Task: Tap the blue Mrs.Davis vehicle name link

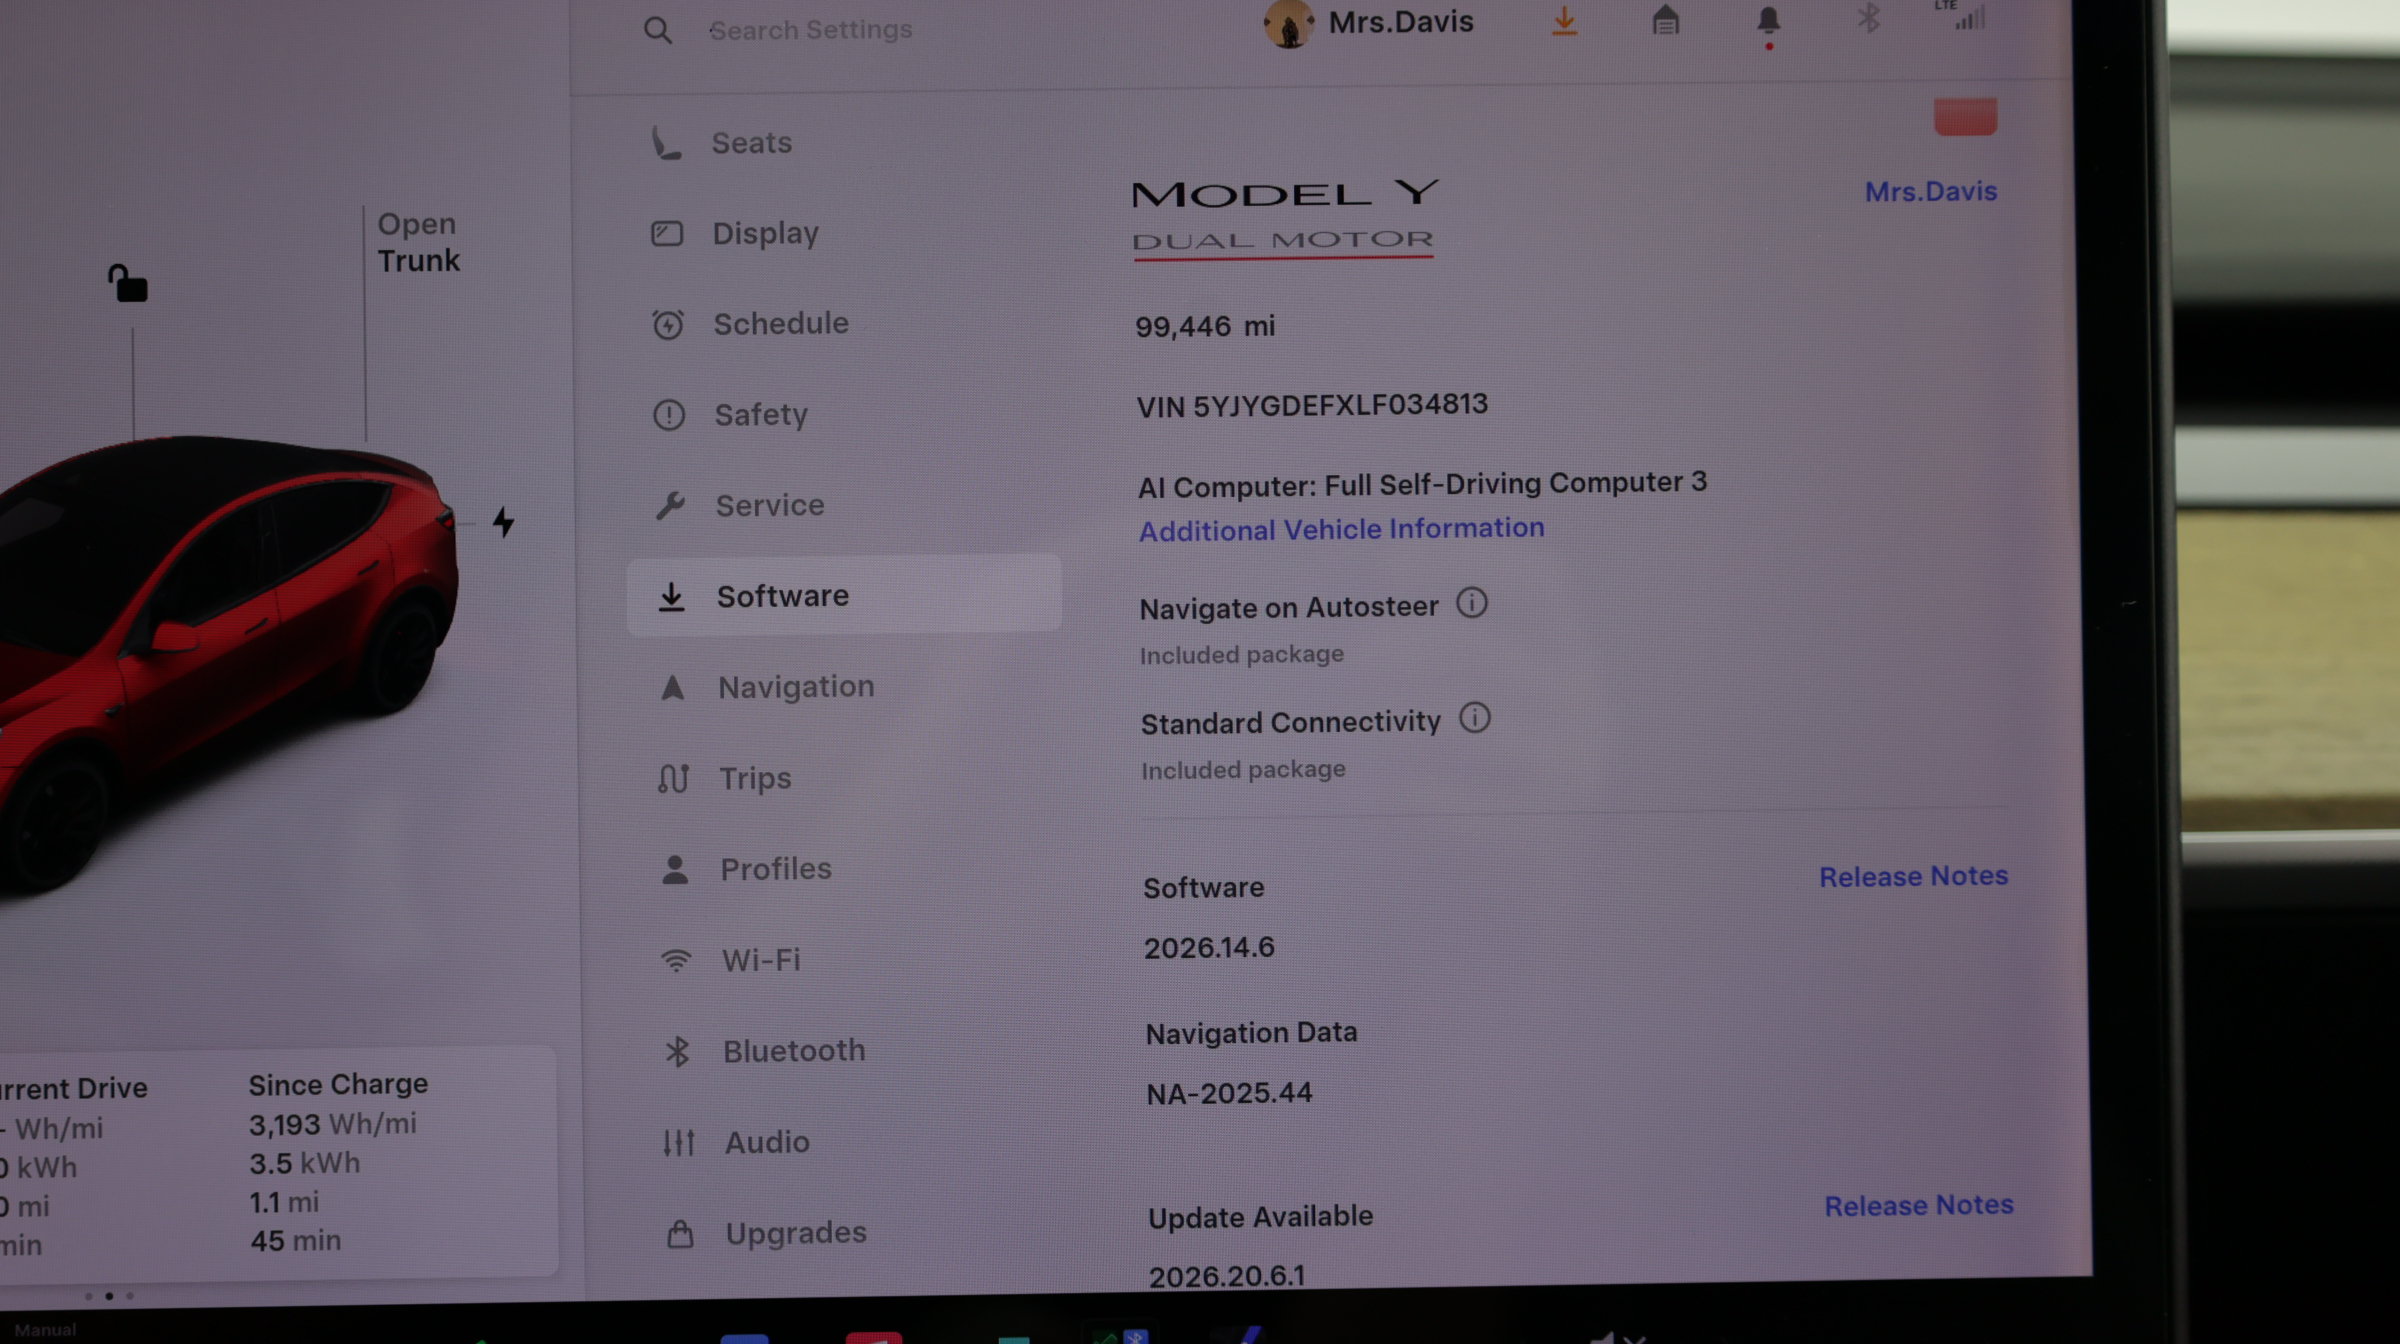Action: [x=1930, y=191]
